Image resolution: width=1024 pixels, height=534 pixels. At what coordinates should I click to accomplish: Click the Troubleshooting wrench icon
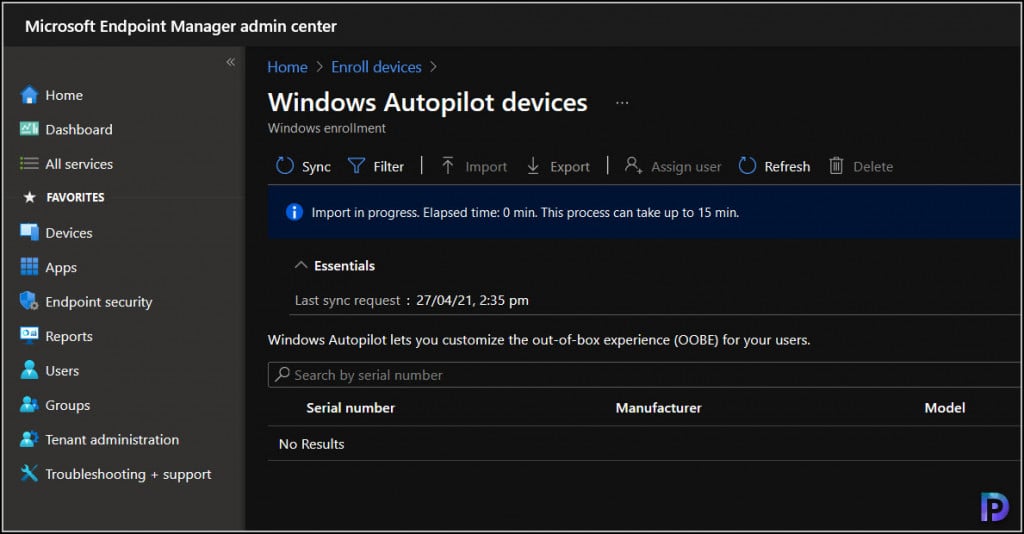tap(29, 473)
